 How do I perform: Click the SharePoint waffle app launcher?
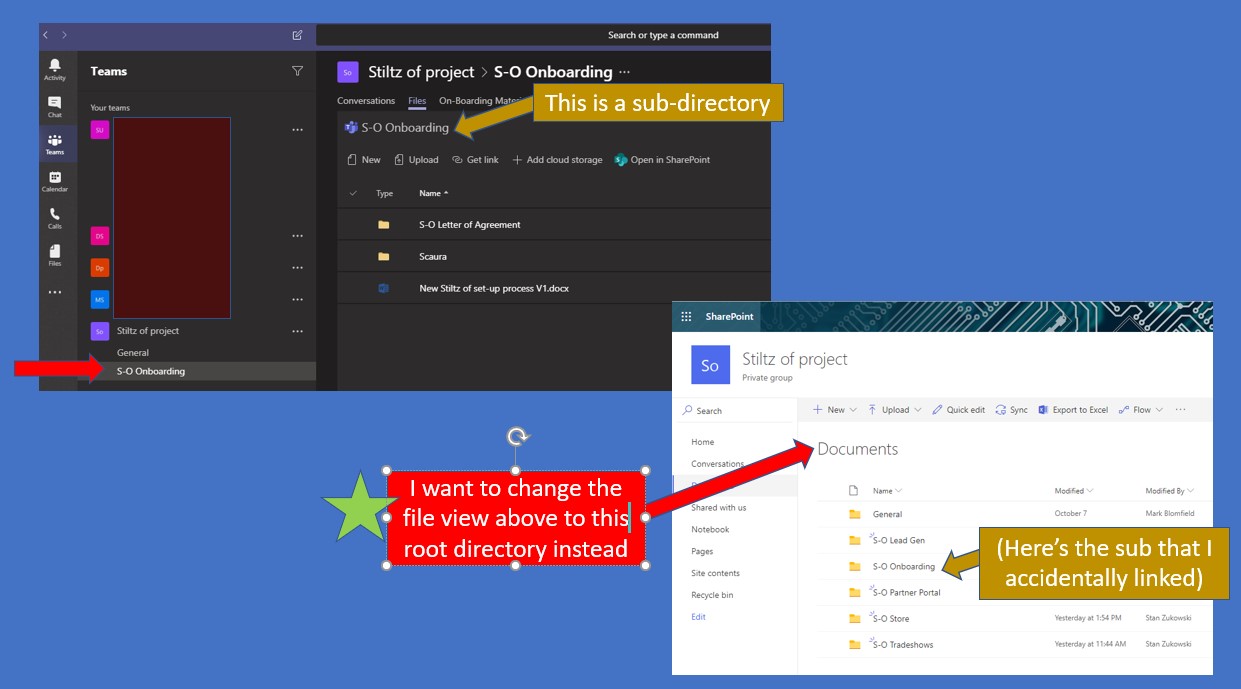686,316
